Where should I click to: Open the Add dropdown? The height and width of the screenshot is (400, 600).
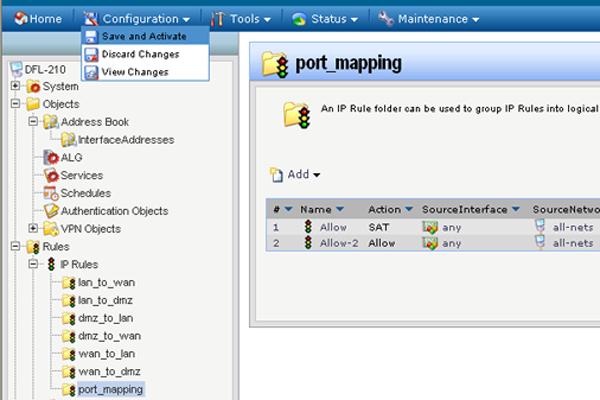click(x=295, y=175)
